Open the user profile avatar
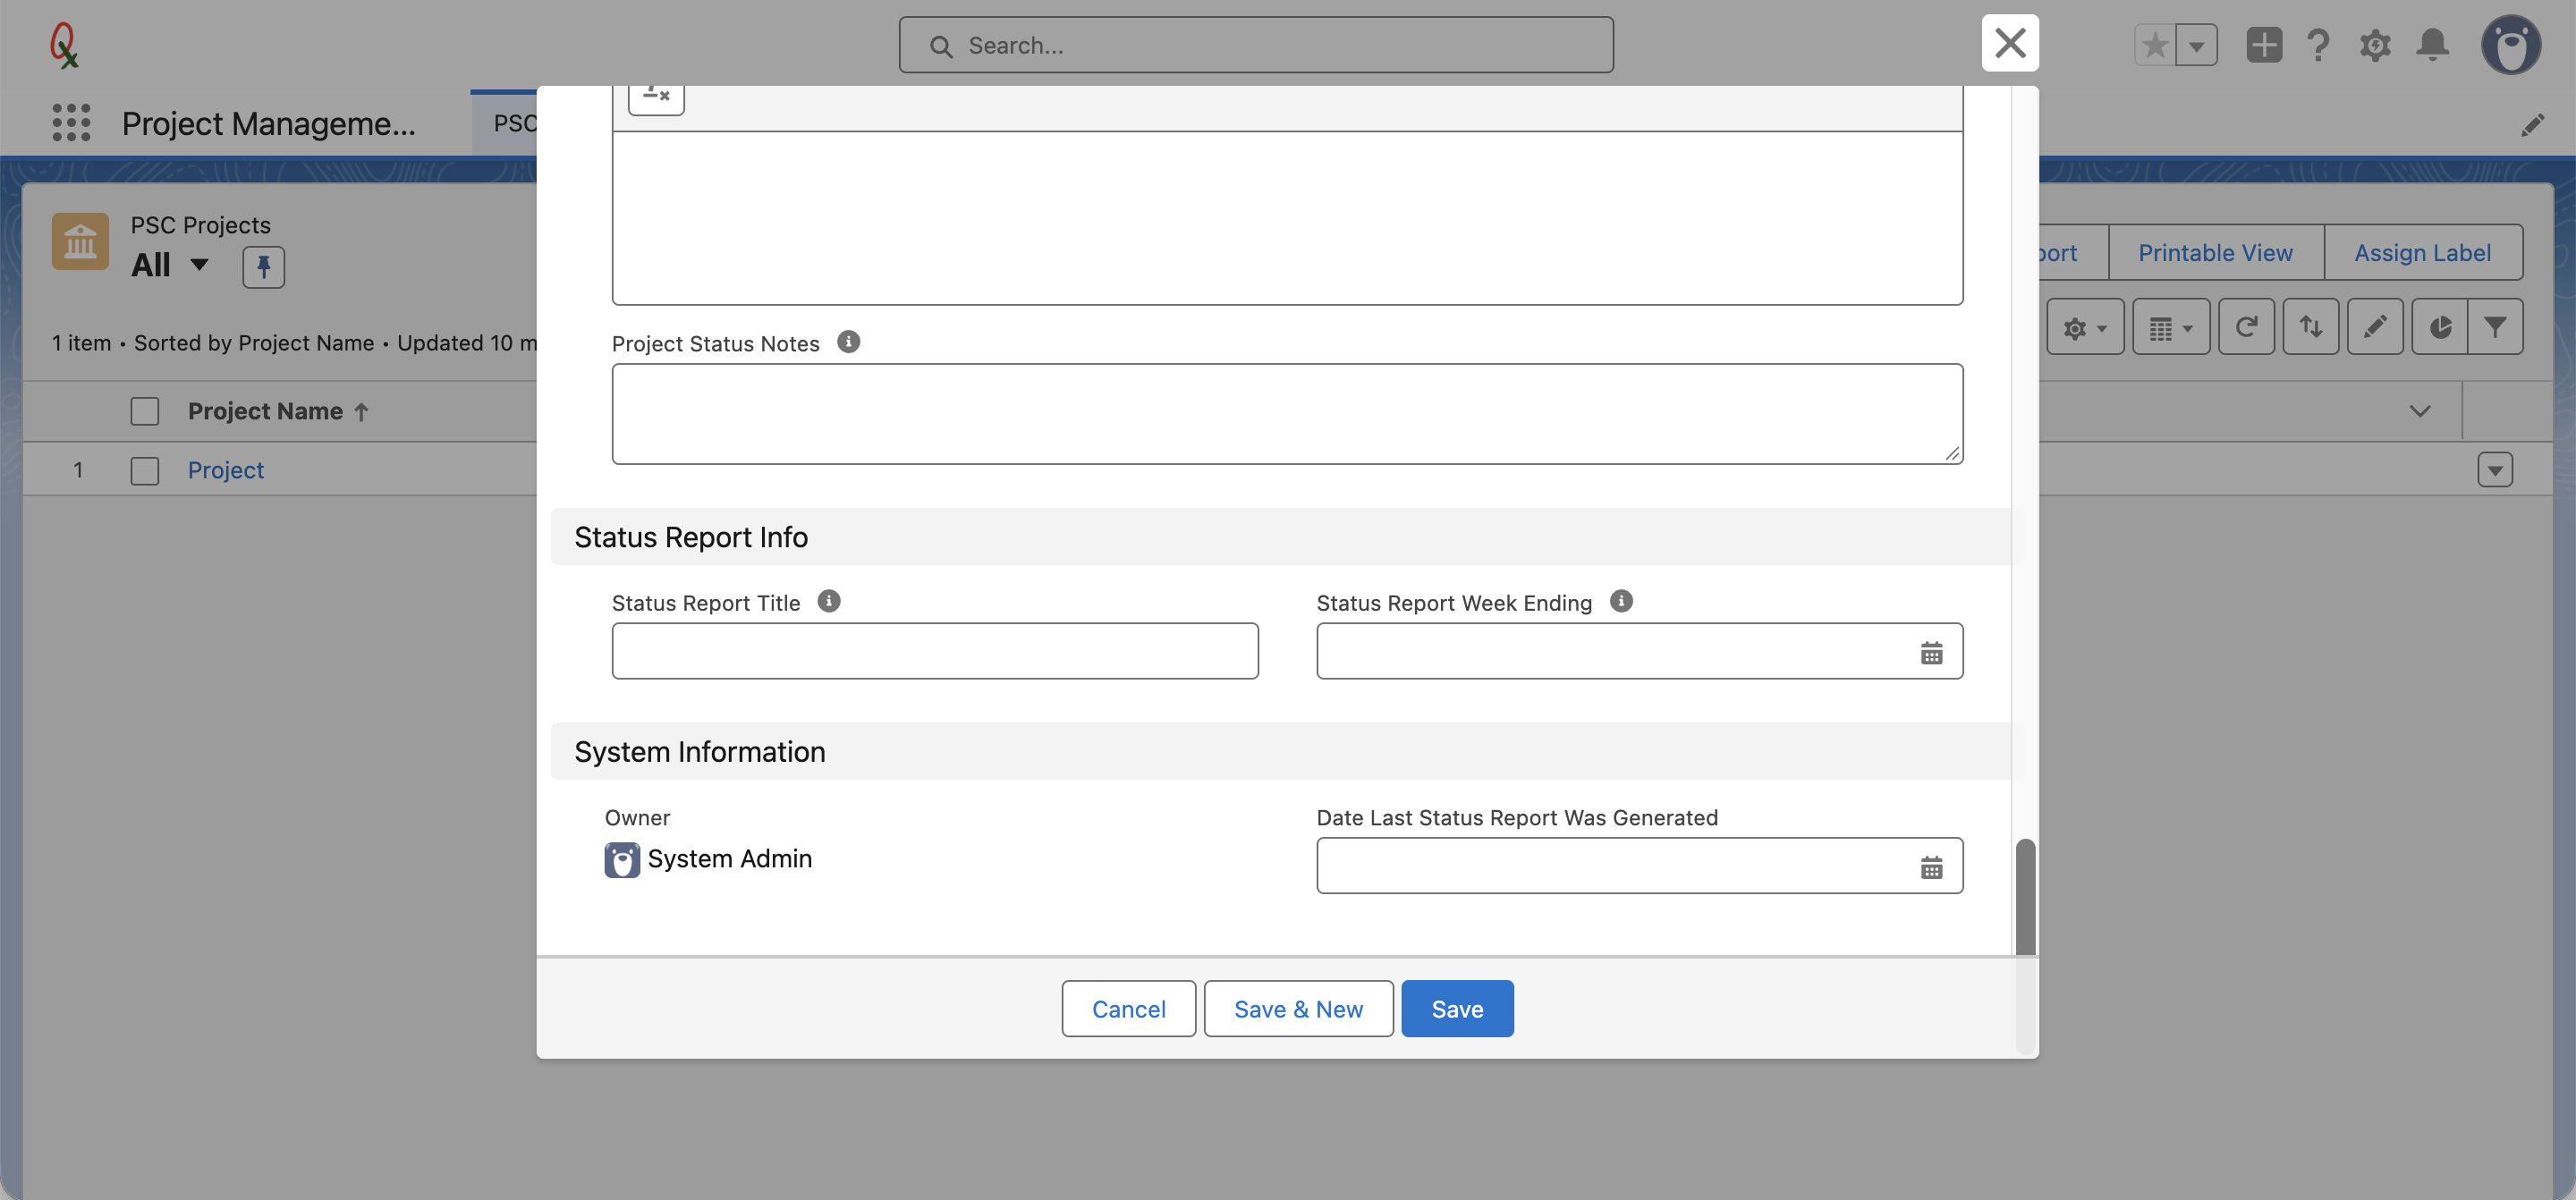Viewport: 2576px width, 1200px height. pyautogui.click(x=2510, y=45)
